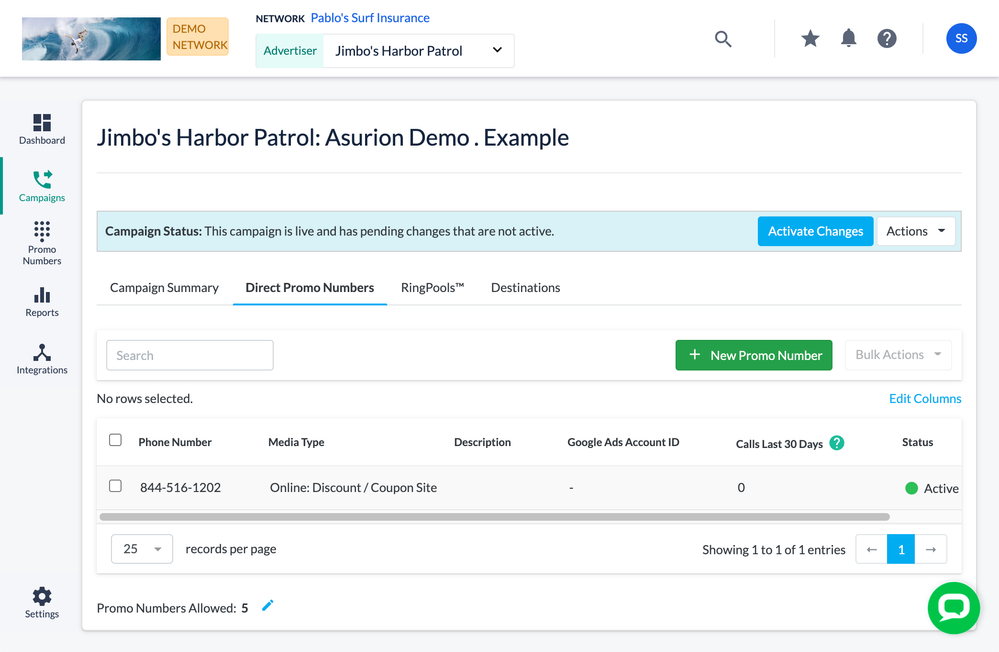Go to Promo Numbers in sidebar

coord(42,243)
